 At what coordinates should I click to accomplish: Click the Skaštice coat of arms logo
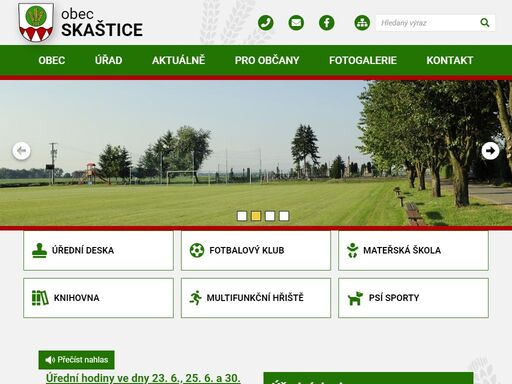(36, 22)
